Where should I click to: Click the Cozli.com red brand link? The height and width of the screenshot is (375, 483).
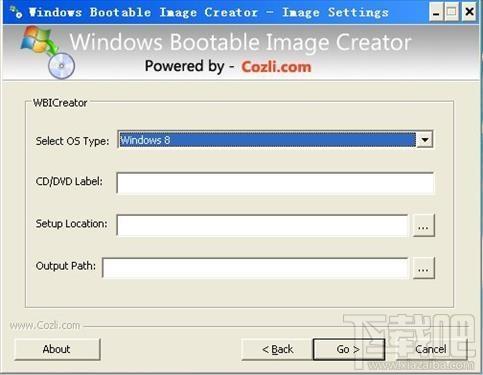coord(276,67)
